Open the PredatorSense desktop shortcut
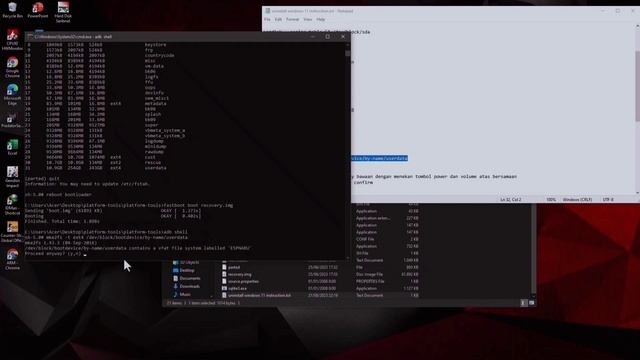Image resolution: width=640 pixels, height=360 pixels. (x=11, y=120)
